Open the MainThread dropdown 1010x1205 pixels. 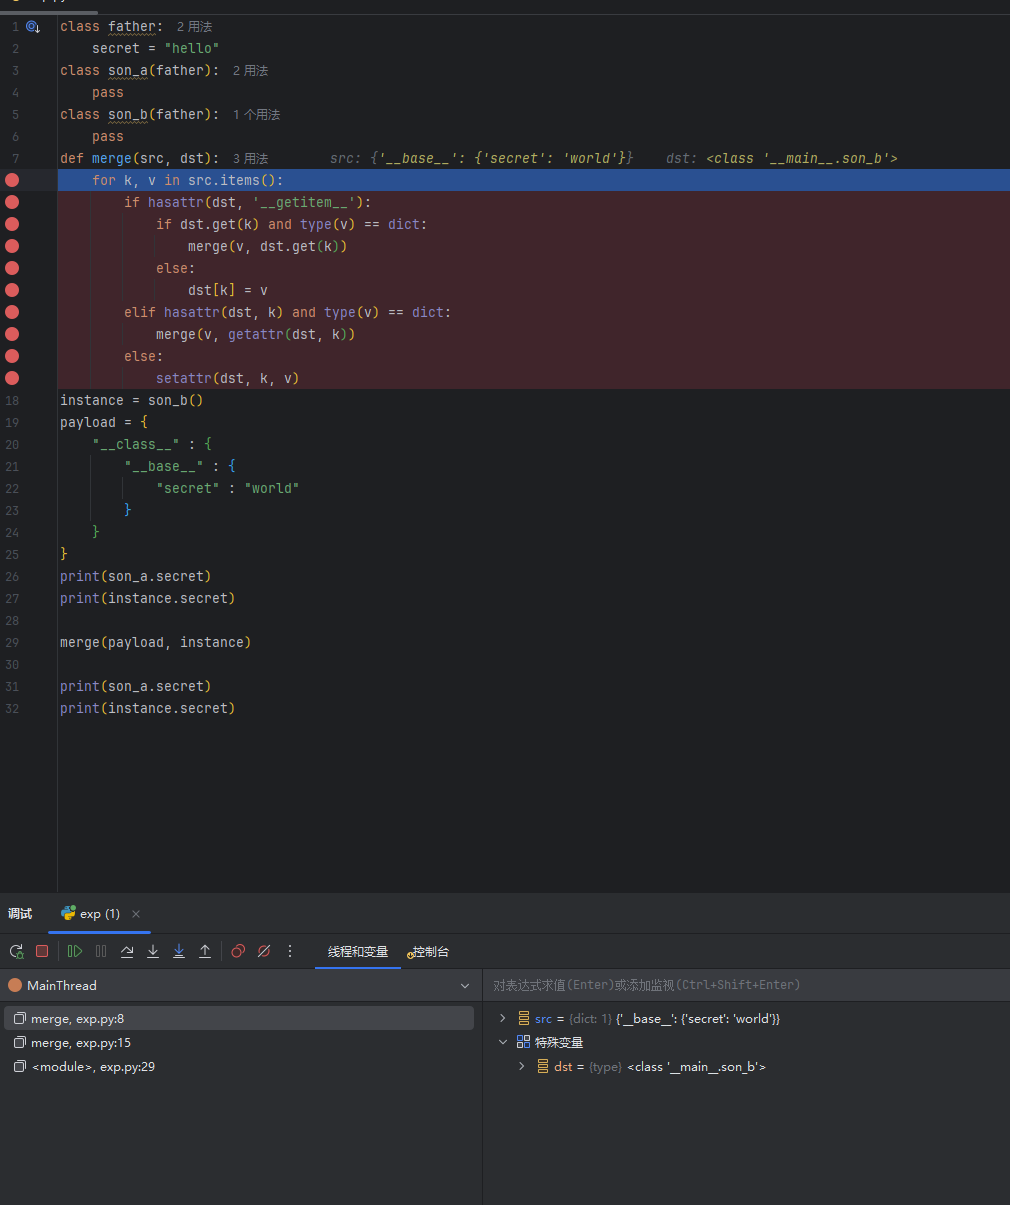click(x=464, y=986)
